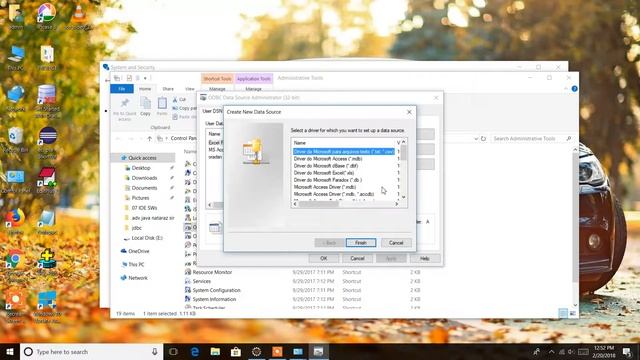Select System Configuration shortcut
This screenshot has height=360, width=640.
pos(216,290)
